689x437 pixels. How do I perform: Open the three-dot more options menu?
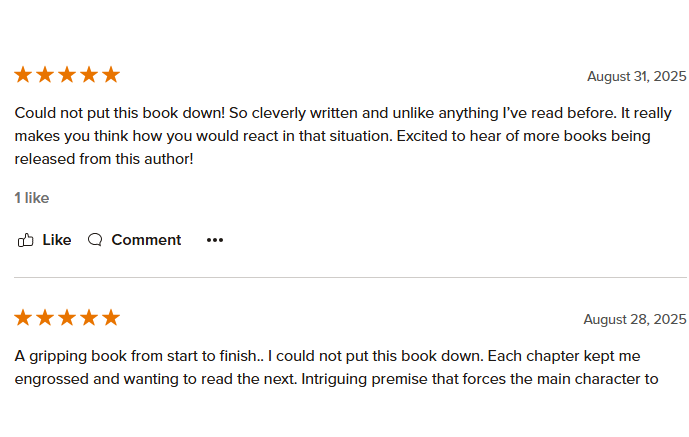[x=215, y=240]
